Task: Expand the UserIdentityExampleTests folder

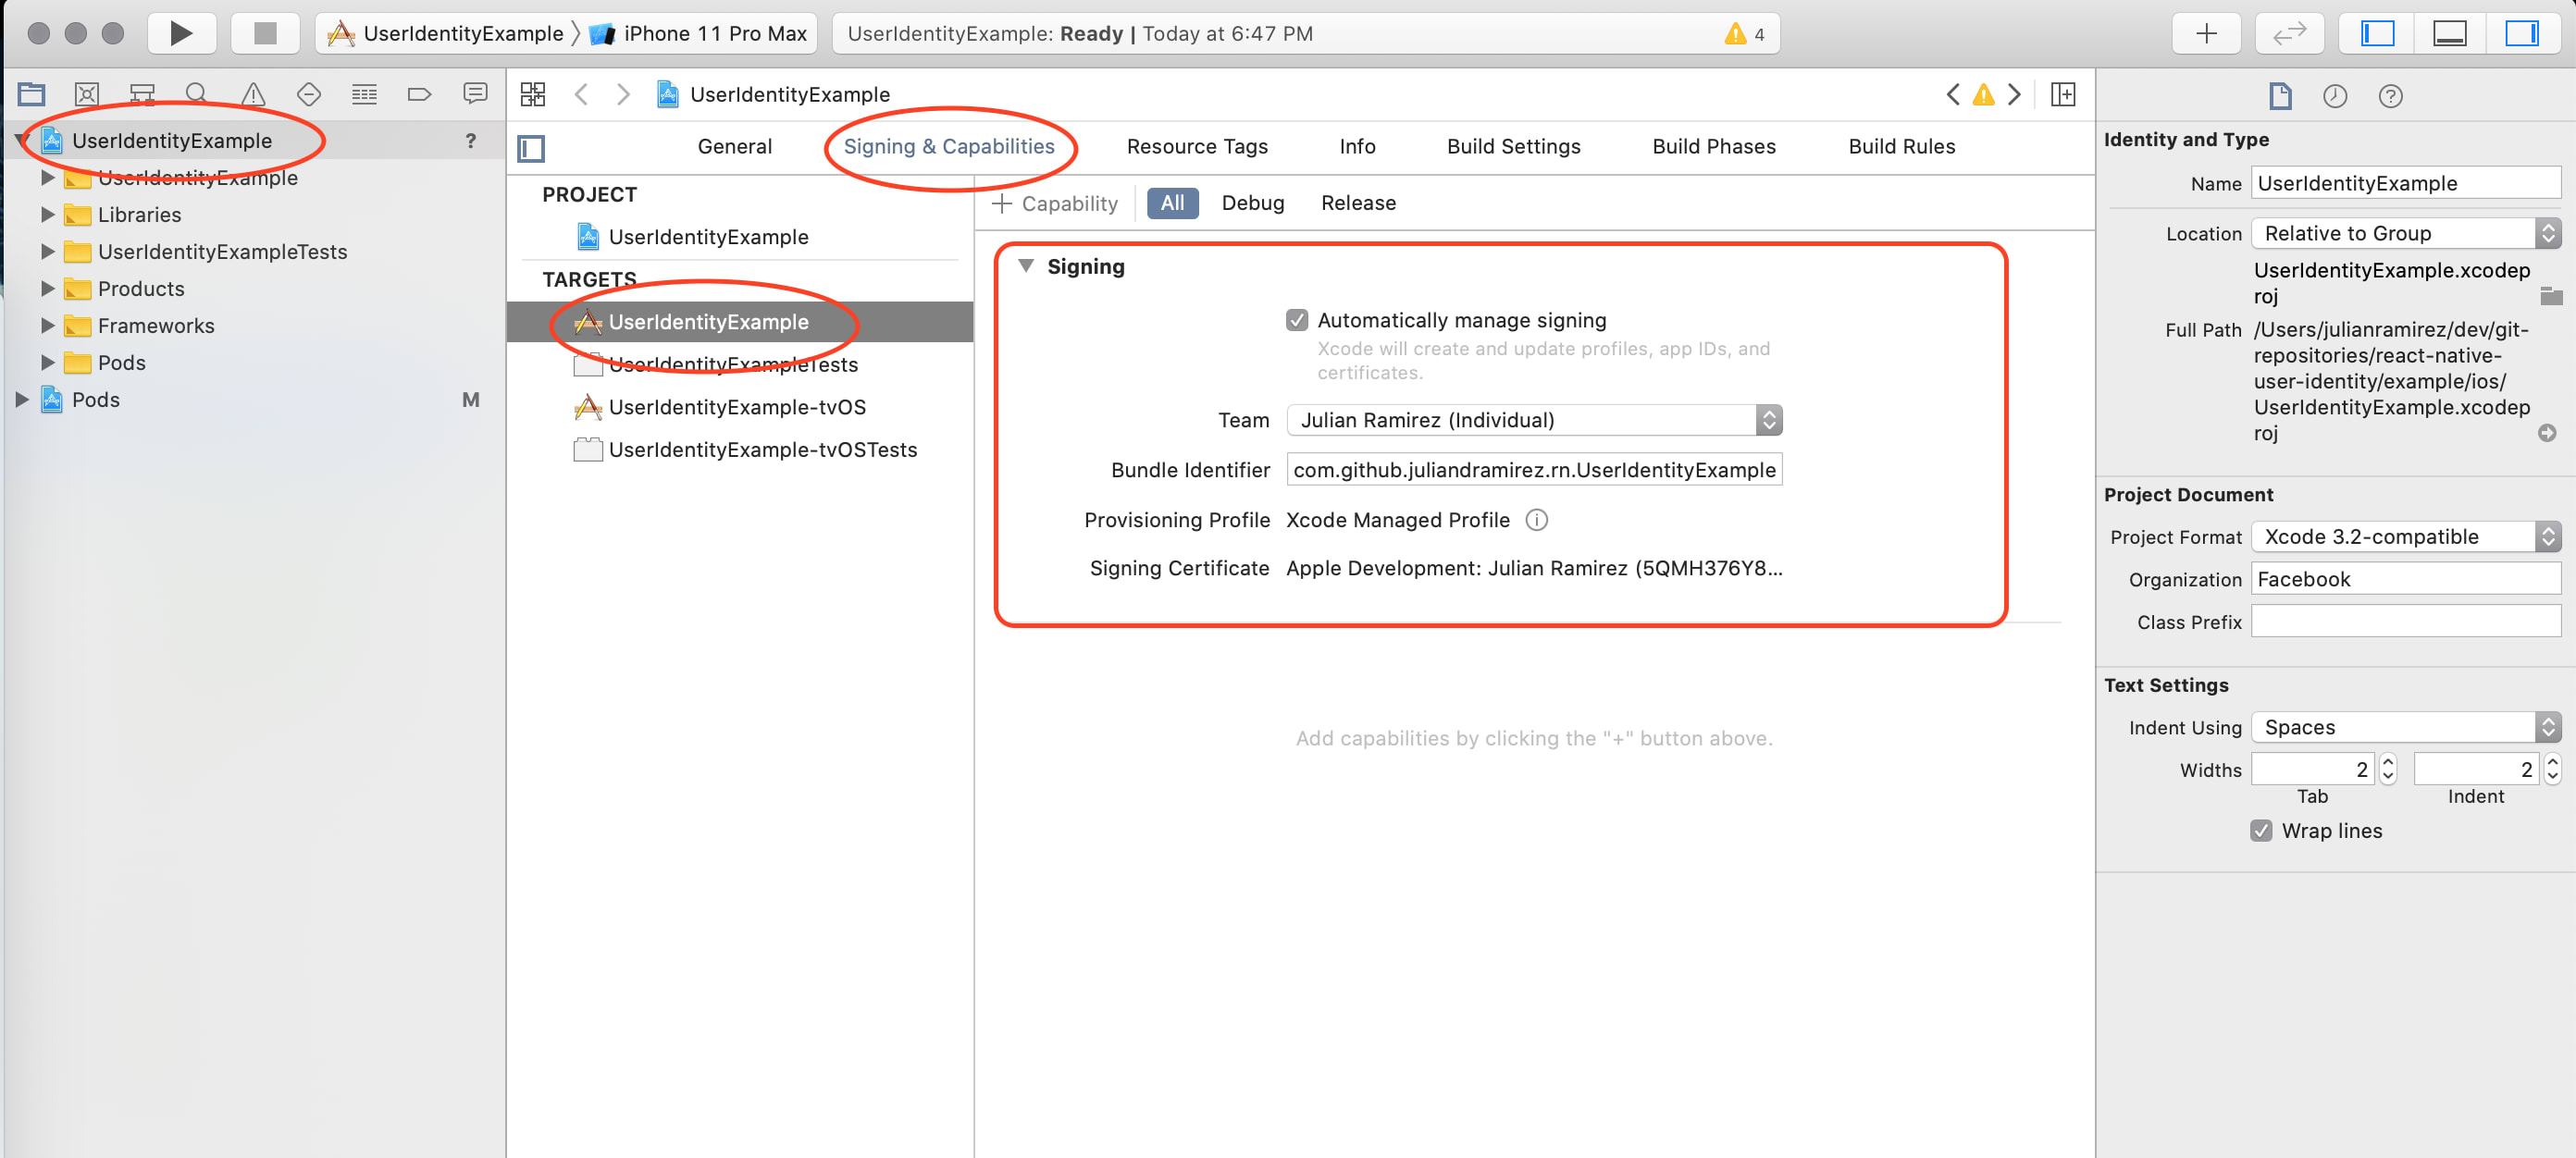Action: coord(47,251)
